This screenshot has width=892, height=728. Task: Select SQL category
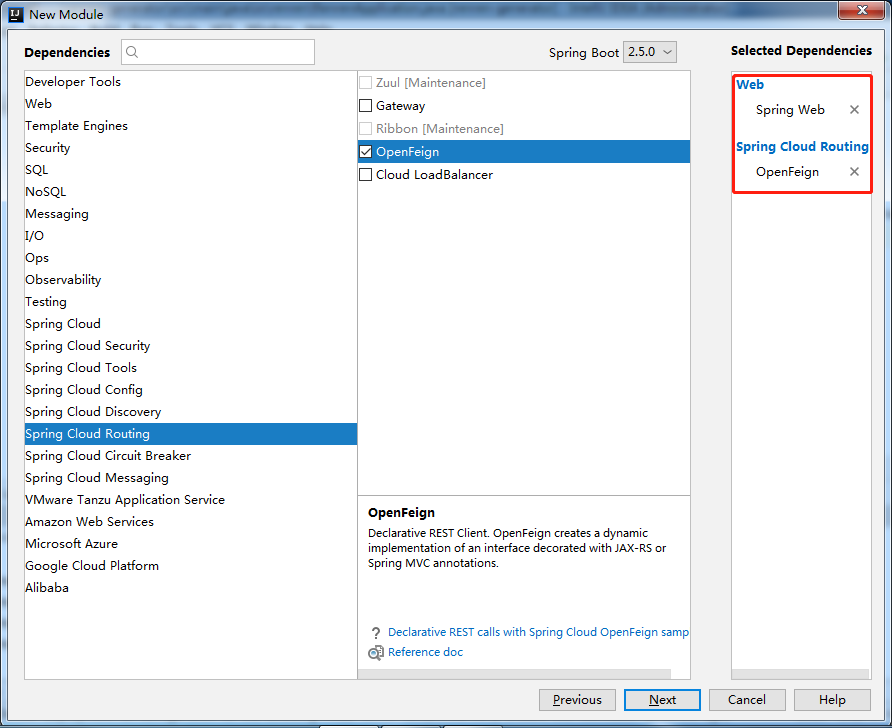click(x=191, y=169)
